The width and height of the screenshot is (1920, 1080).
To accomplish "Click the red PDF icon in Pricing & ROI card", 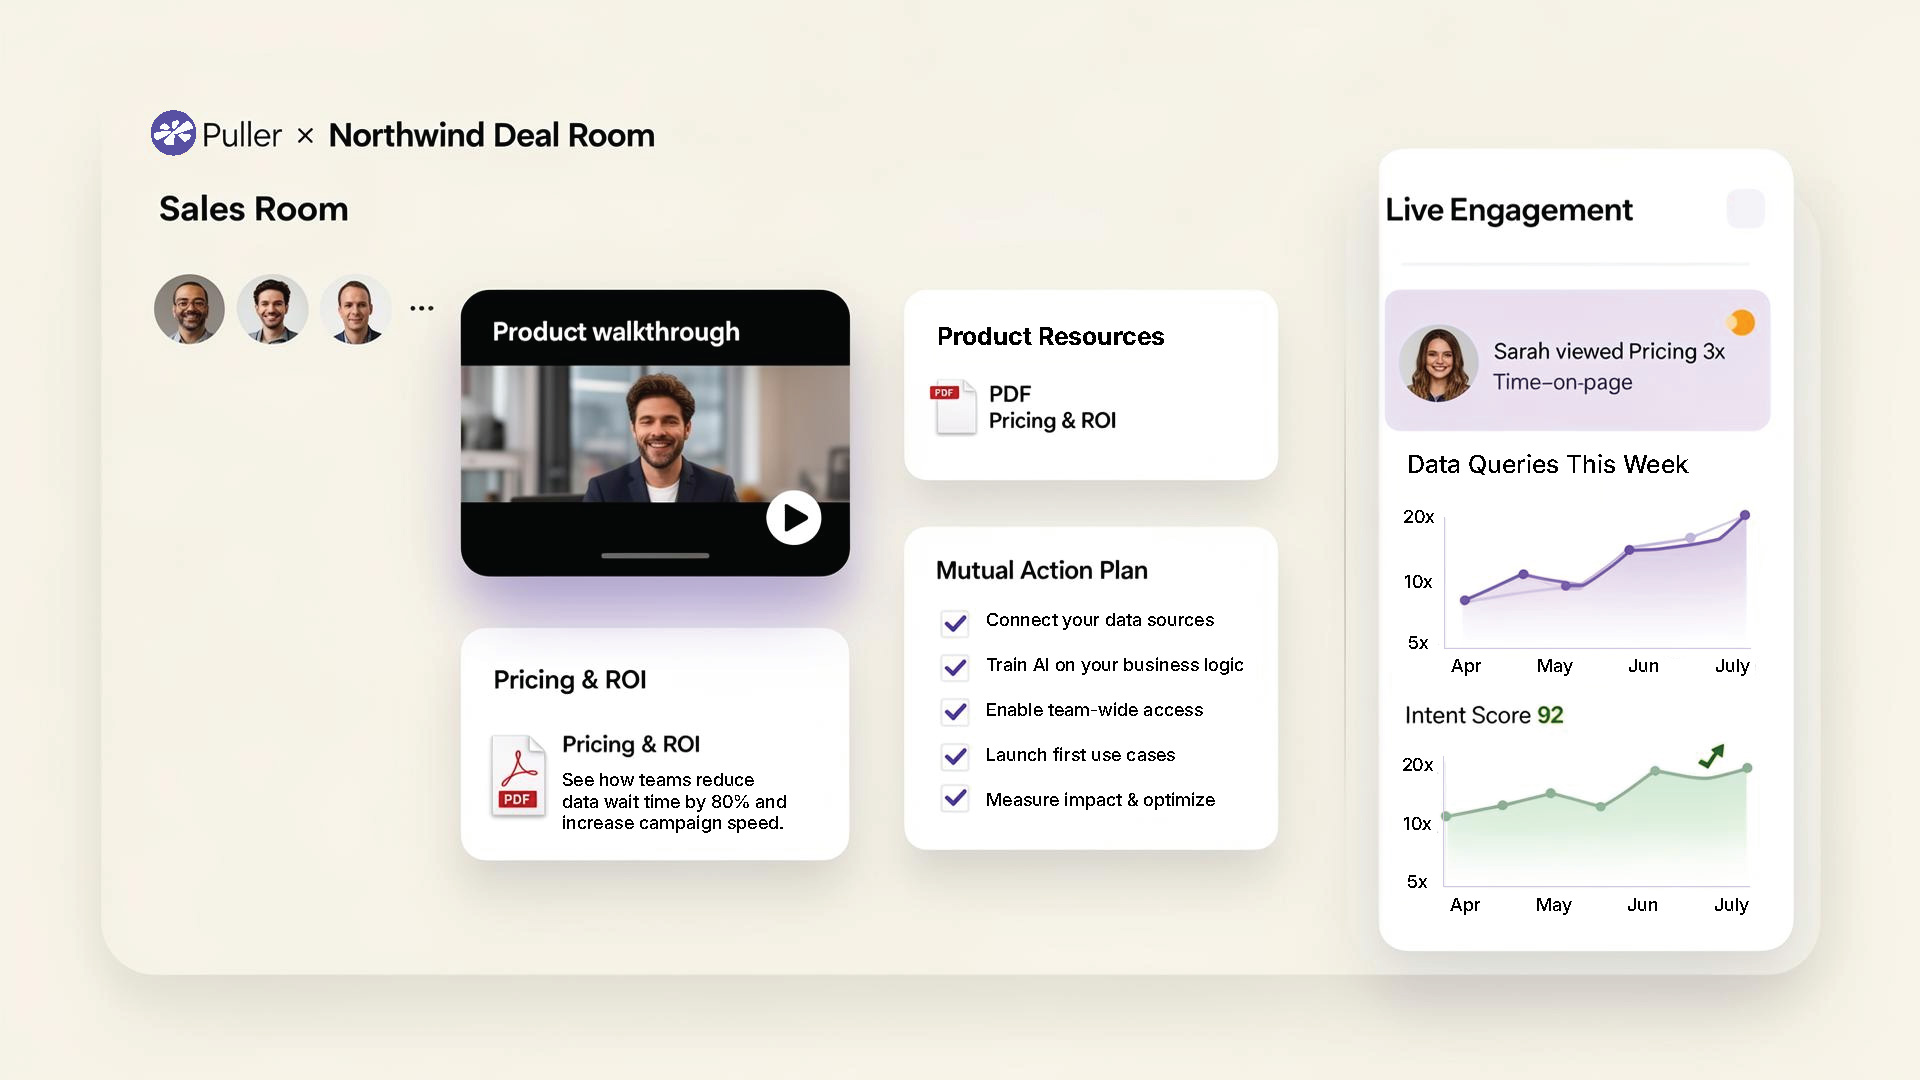I will (518, 777).
